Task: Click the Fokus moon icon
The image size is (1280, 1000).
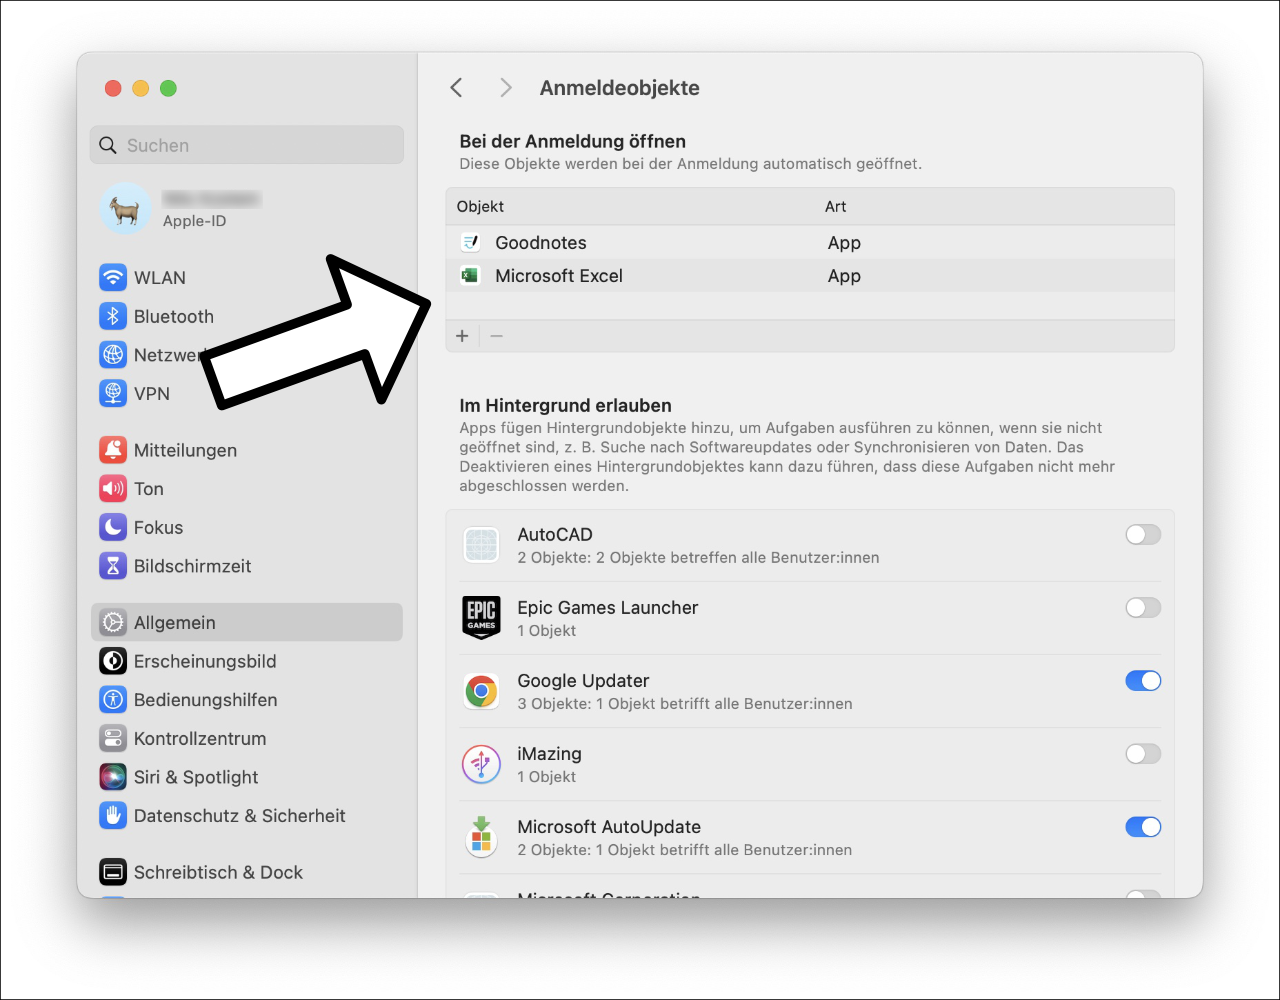Action: [x=113, y=527]
